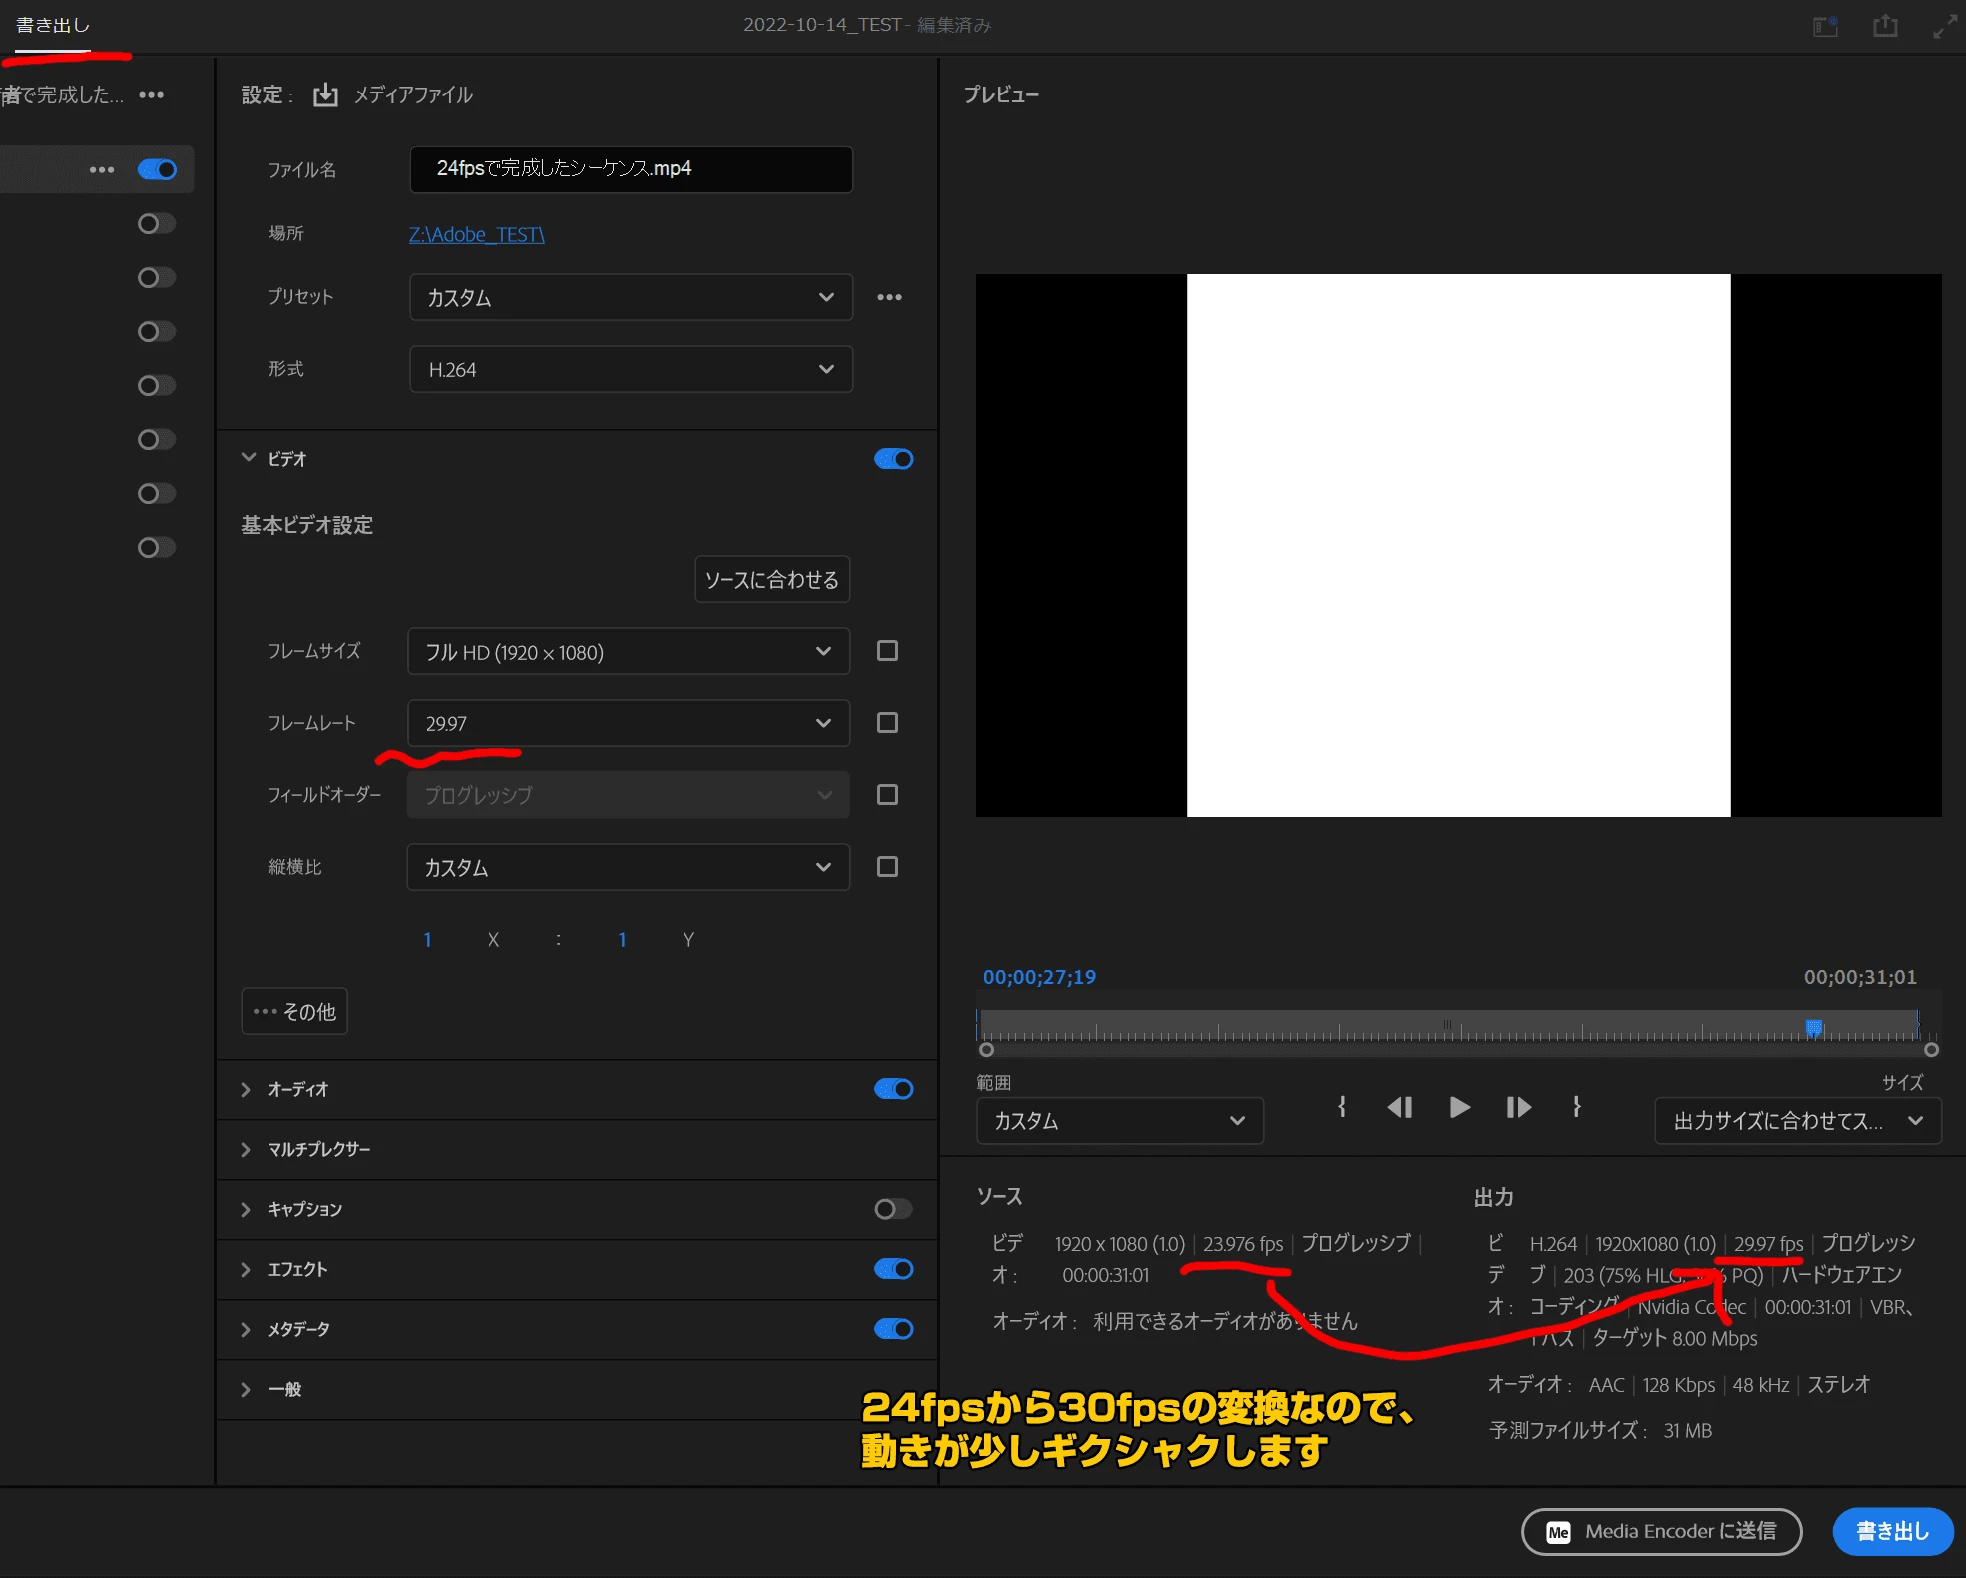
Task: Set in point with left bracket icon
Action: click(x=1342, y=1107)
